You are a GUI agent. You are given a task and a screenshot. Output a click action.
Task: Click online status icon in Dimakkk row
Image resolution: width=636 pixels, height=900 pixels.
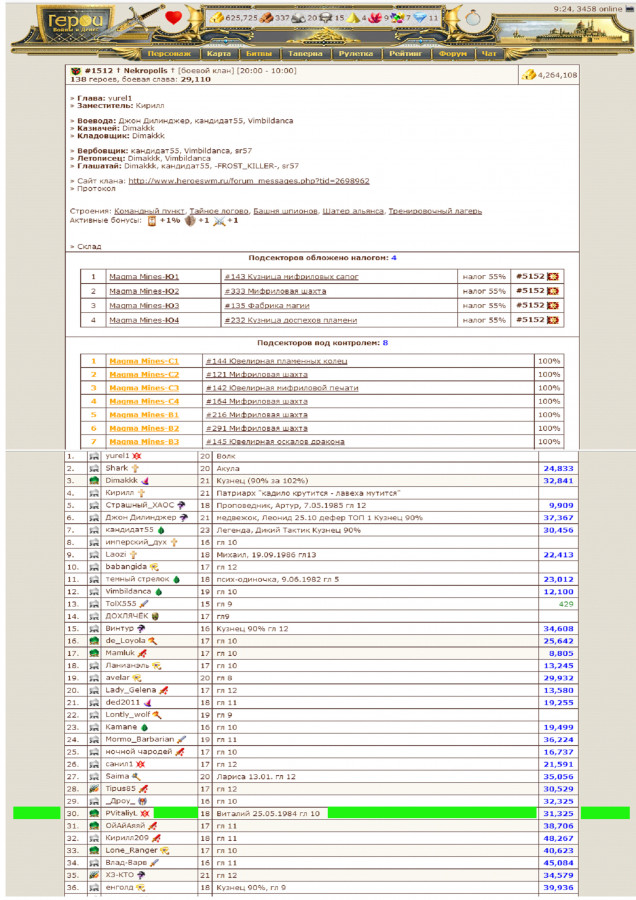click(x=94, y=480)
